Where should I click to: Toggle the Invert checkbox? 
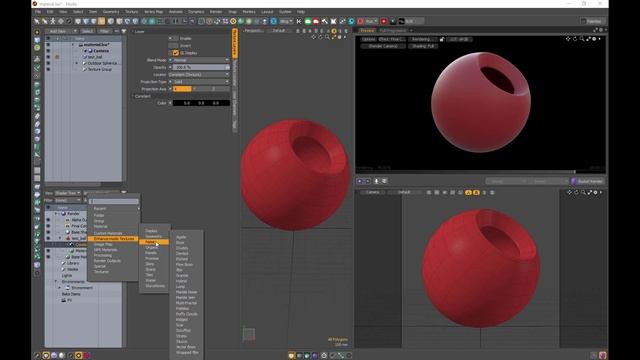coord(173,46)
